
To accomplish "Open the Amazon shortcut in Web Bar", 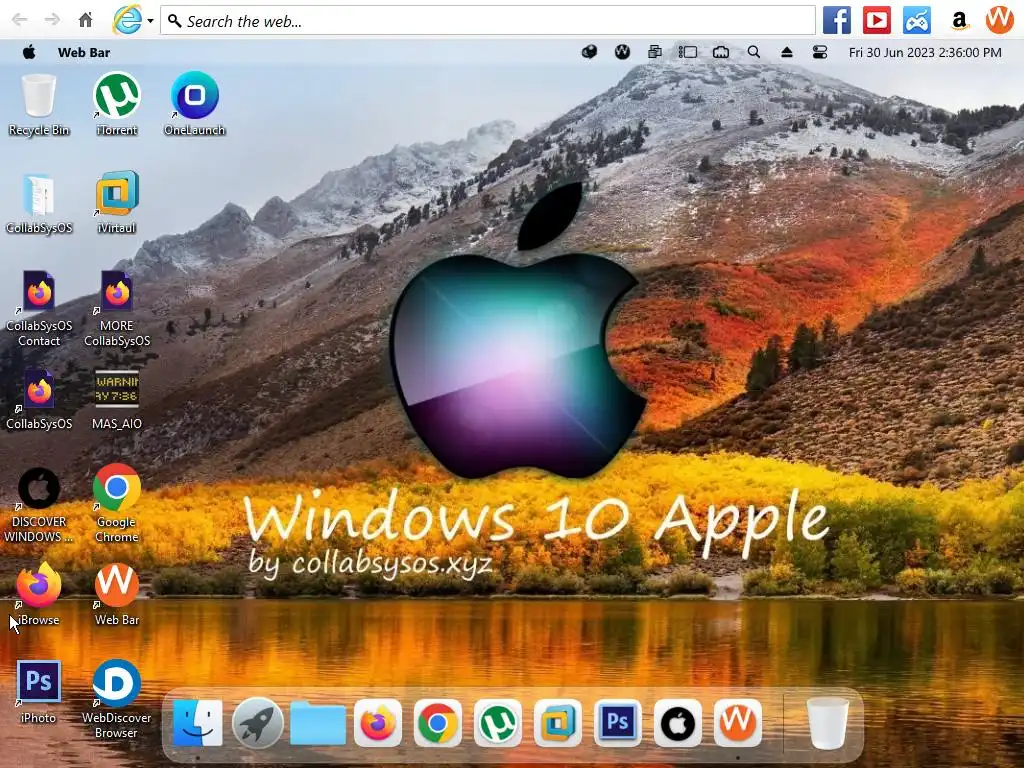I will [959, 20].
